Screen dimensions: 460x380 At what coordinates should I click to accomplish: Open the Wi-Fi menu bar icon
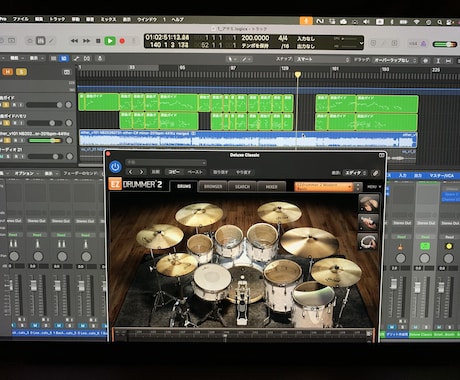tap(417, 22)
